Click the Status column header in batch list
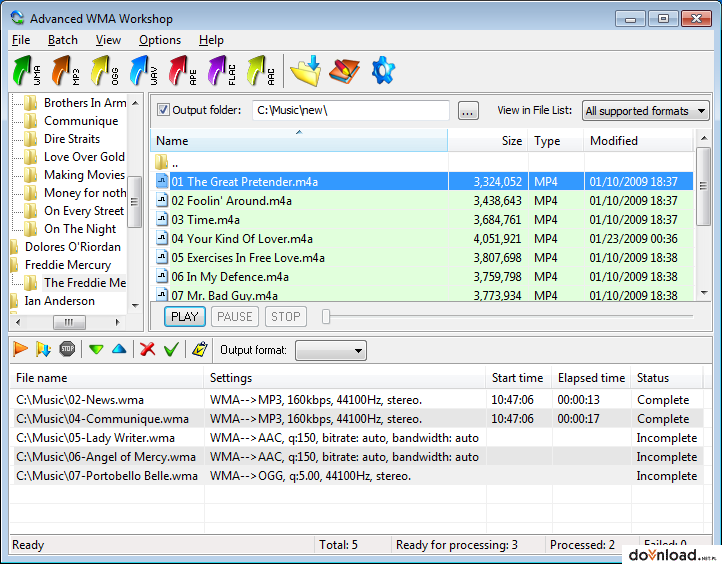The width and height of the screenshot is (722, 564). coord(667,378)
